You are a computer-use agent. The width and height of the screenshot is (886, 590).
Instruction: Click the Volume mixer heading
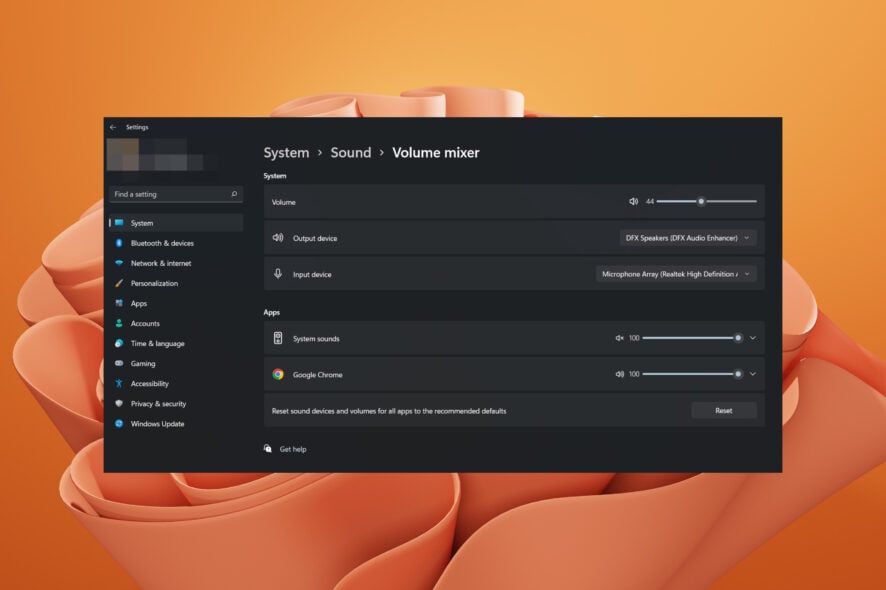(436, 153)
